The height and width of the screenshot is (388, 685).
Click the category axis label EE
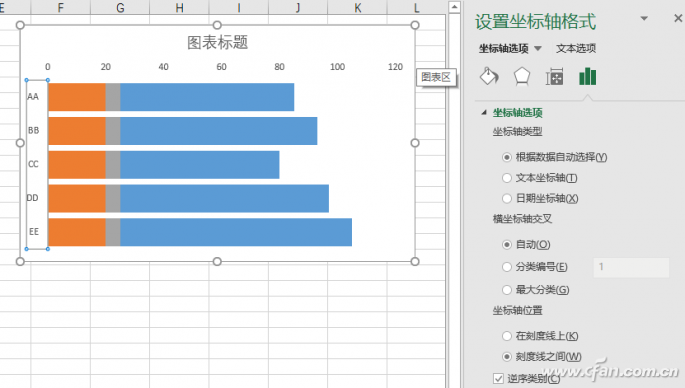tap(34, 232)
